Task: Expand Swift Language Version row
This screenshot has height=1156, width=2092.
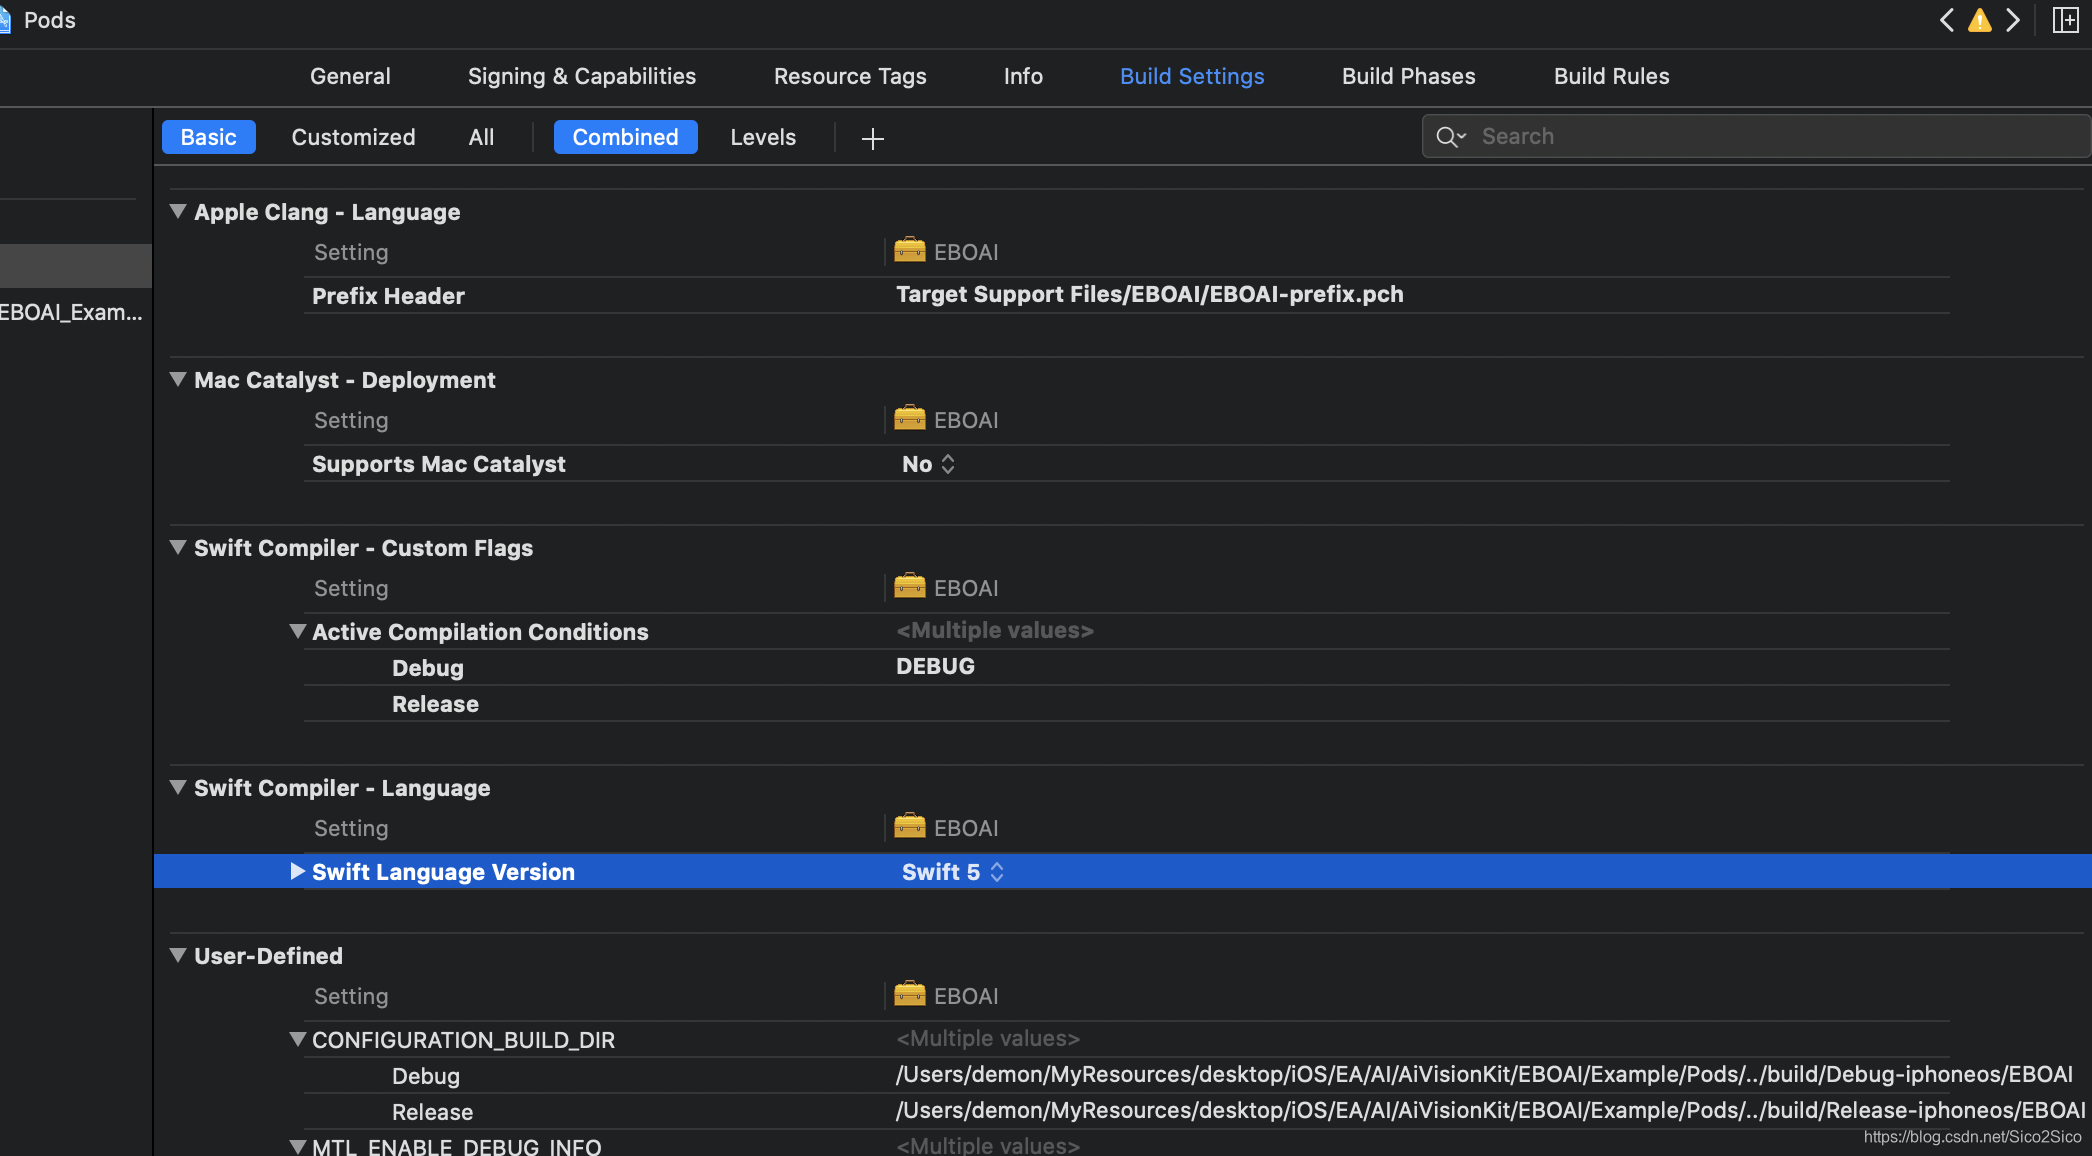Action: [297, 871]
